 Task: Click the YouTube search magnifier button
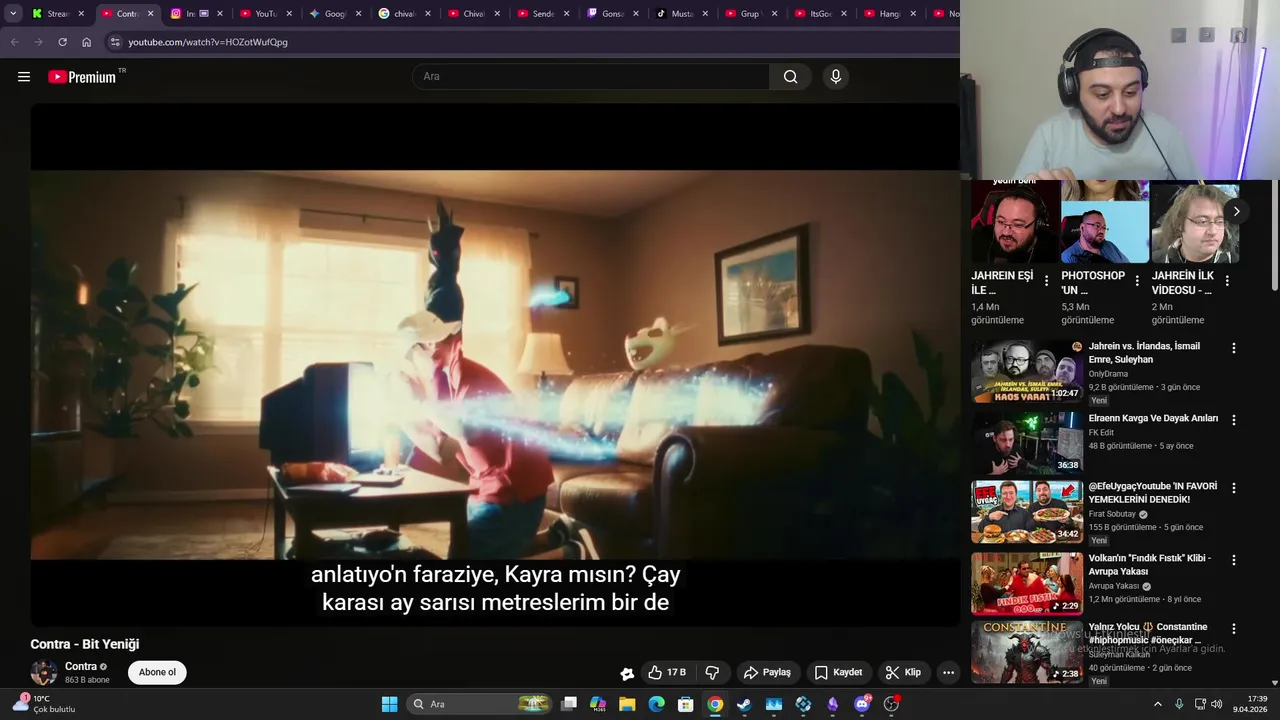(790, 76)
